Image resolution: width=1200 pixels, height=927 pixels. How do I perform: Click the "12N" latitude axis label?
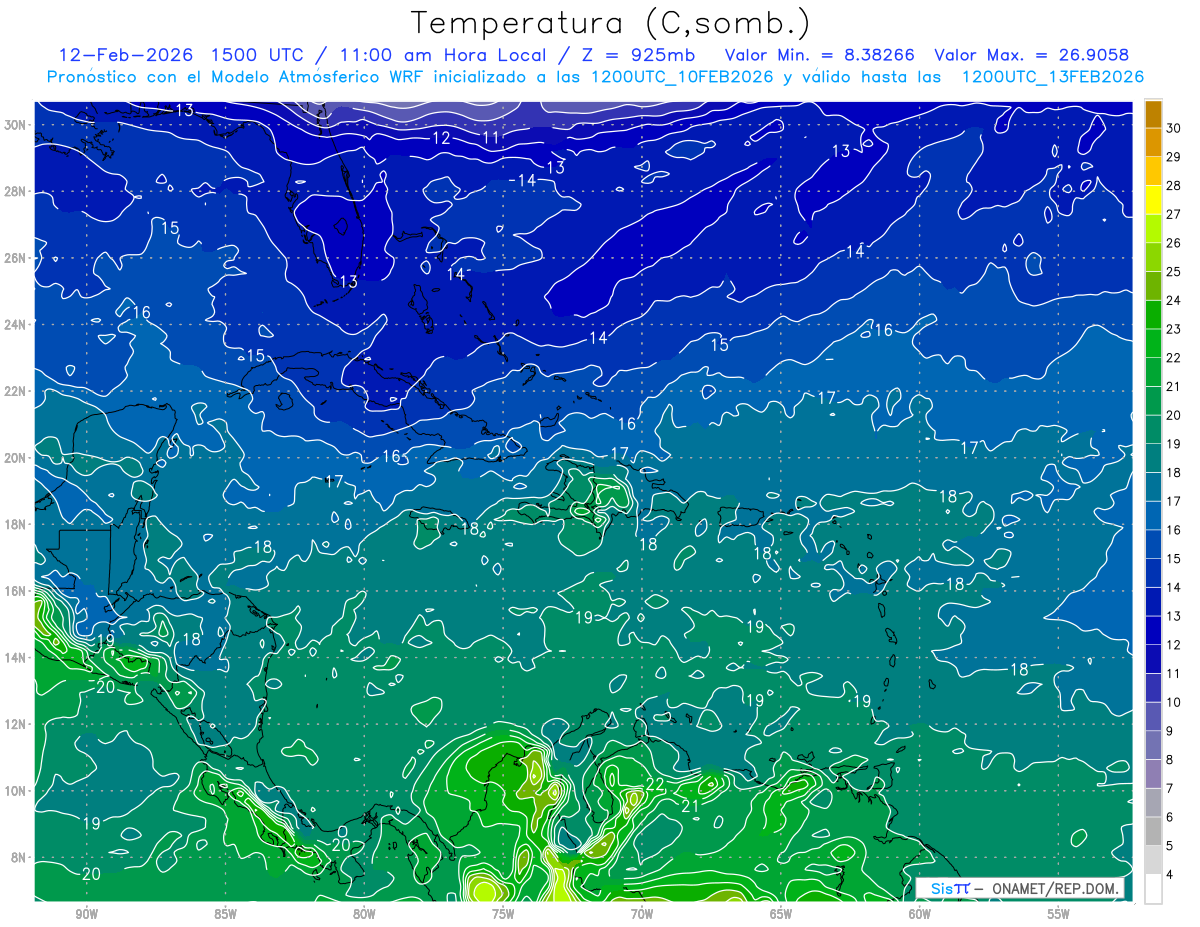point(17,724)
